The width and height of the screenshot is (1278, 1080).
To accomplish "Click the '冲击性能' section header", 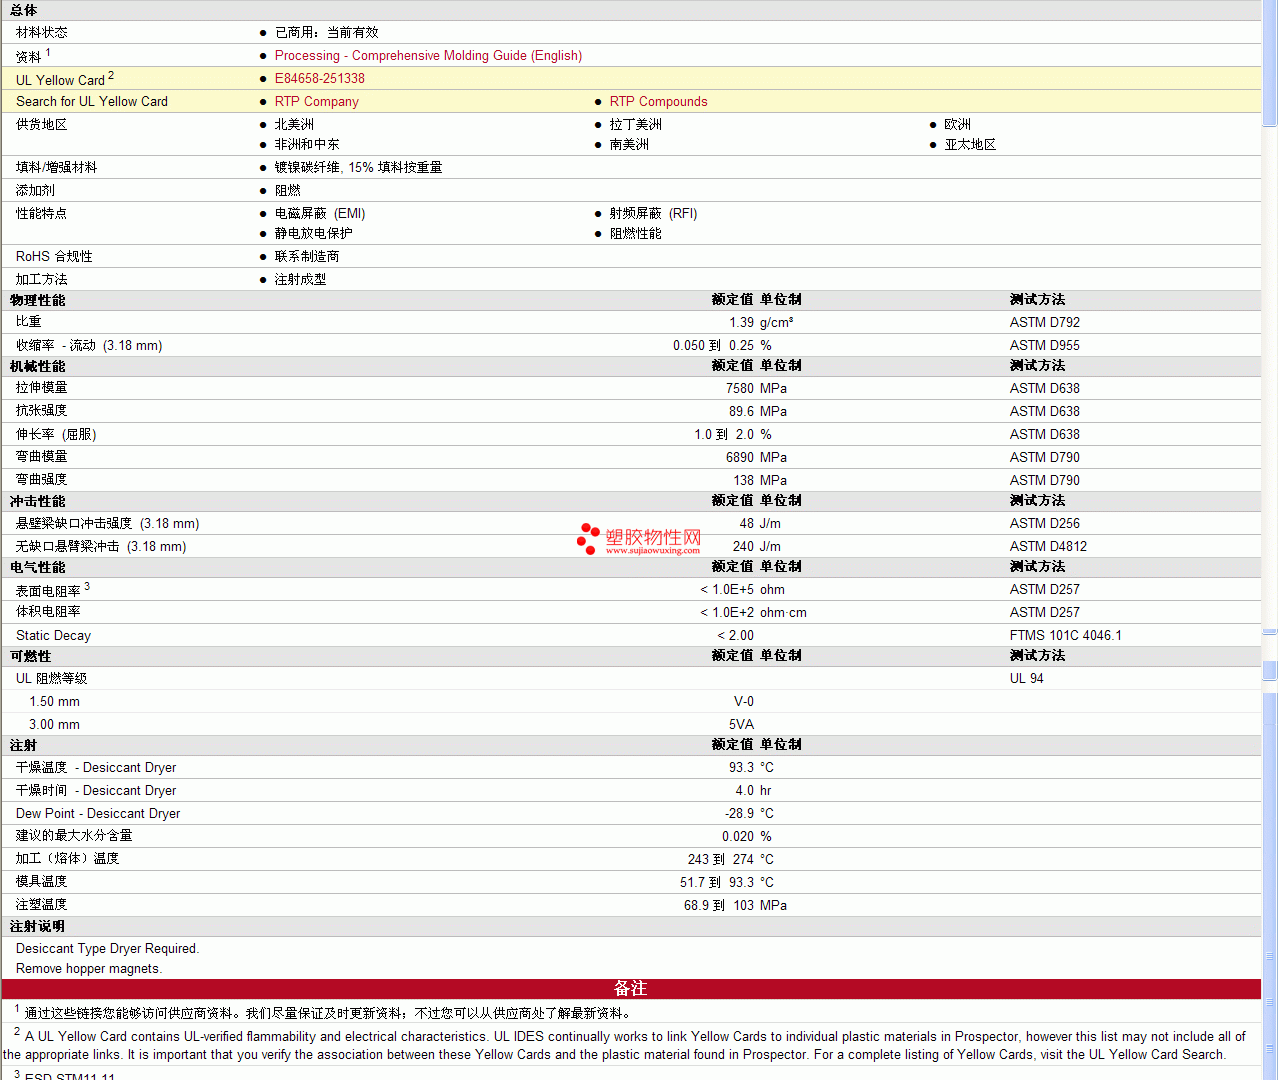I will pos(38,501).
